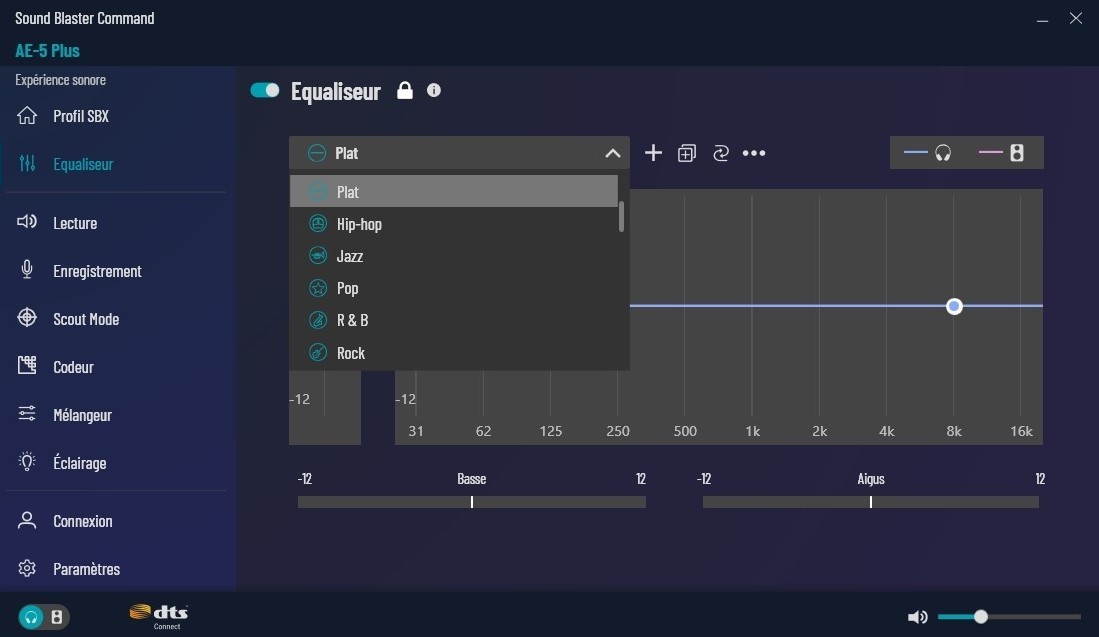The image size is (1099, 637).
Task: Open Profil SBX in sidebar
Action: click(x=116, y=116)
